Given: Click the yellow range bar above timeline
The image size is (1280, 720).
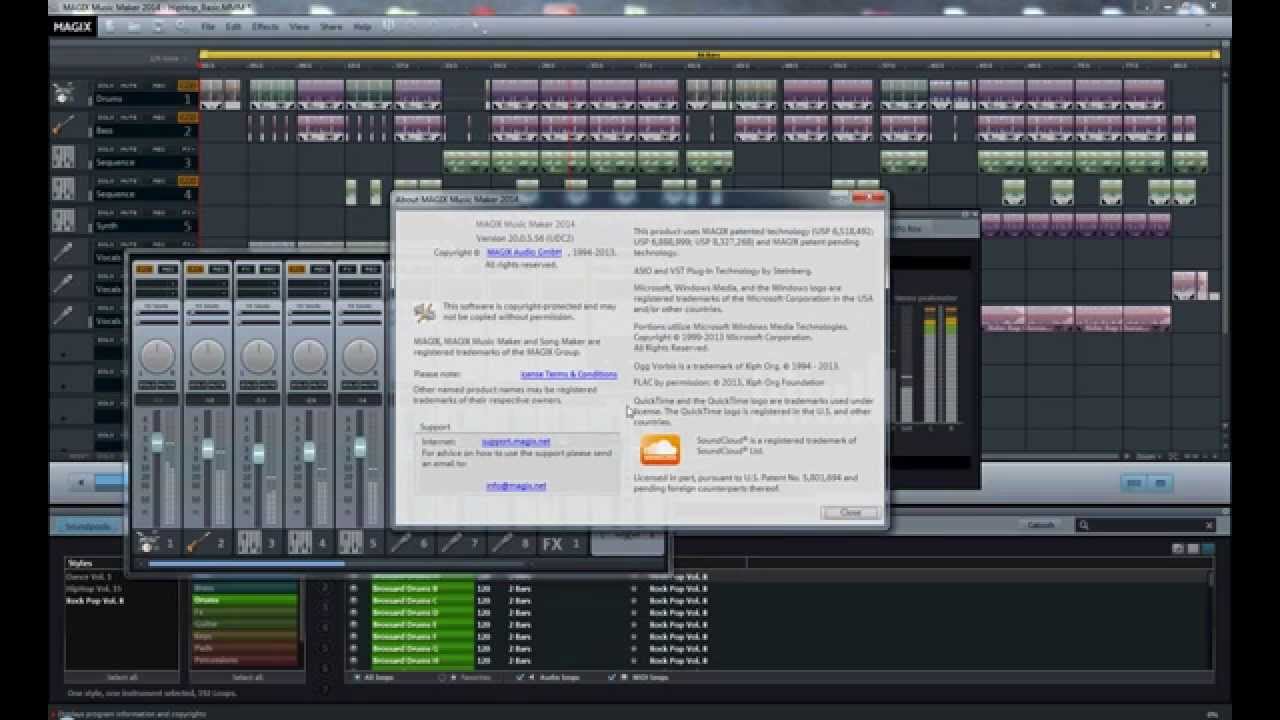Looking at the screenshot, I should click(x=708, y=54).
